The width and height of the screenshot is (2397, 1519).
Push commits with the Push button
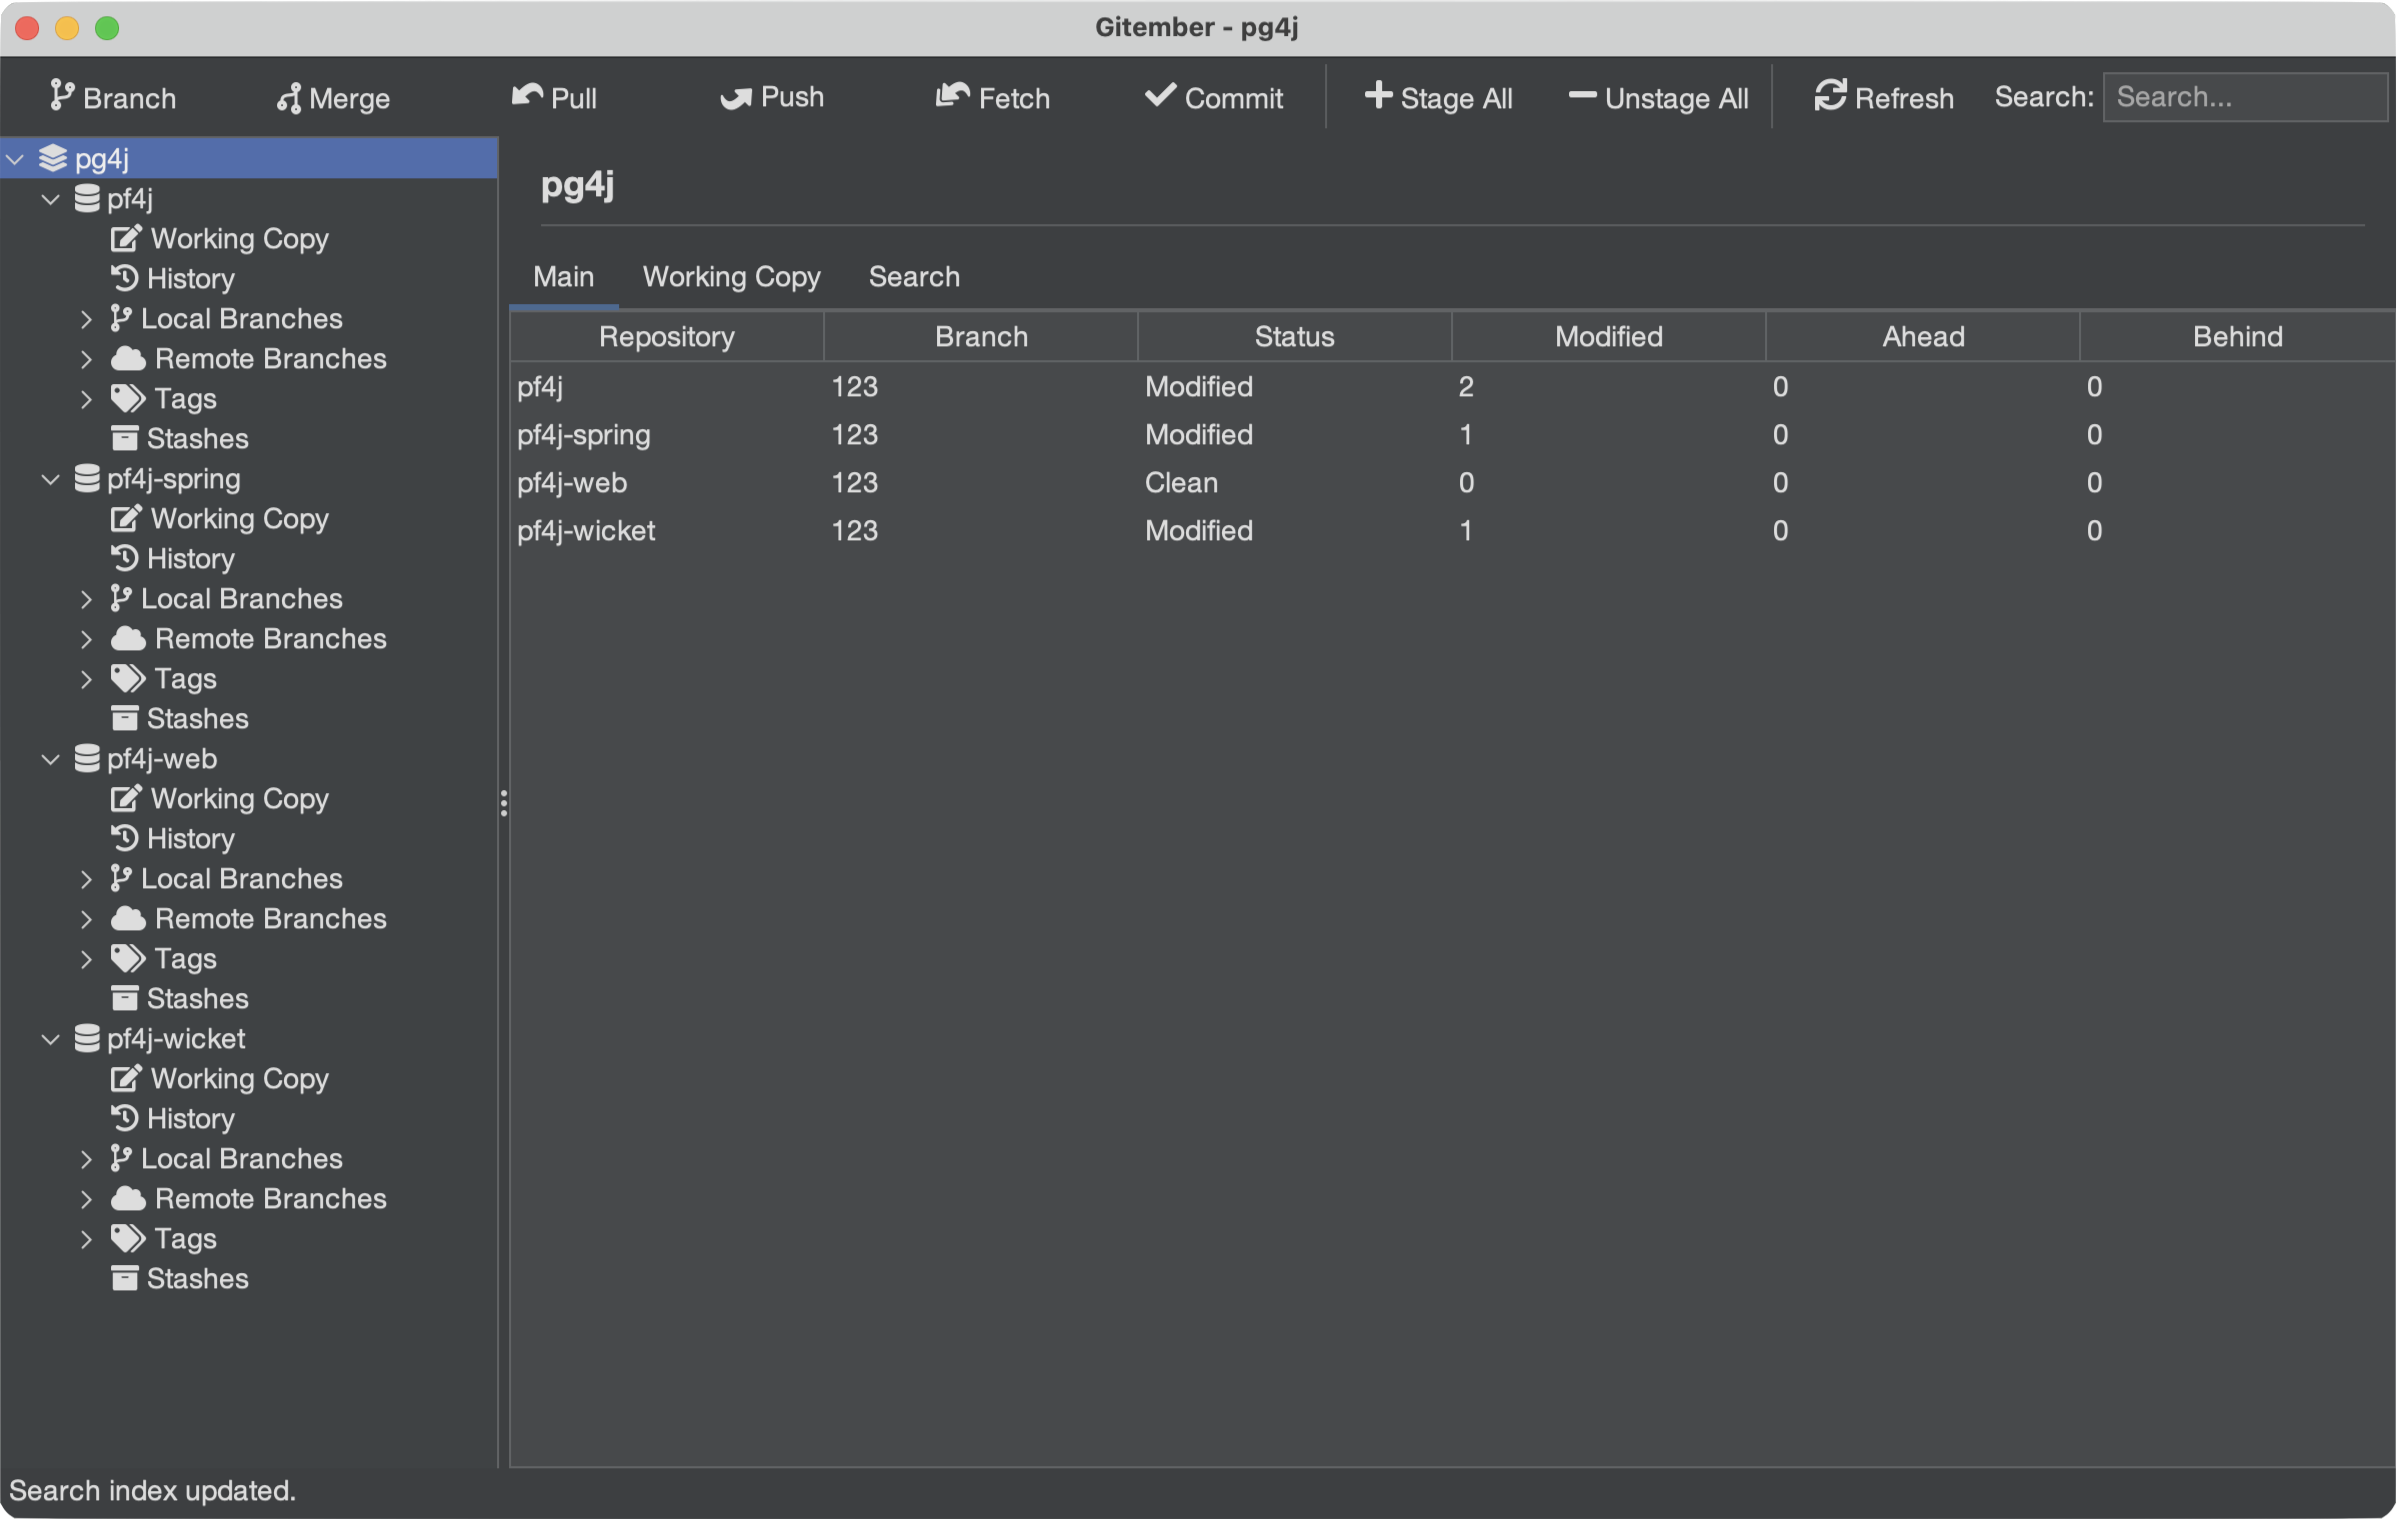772,97
